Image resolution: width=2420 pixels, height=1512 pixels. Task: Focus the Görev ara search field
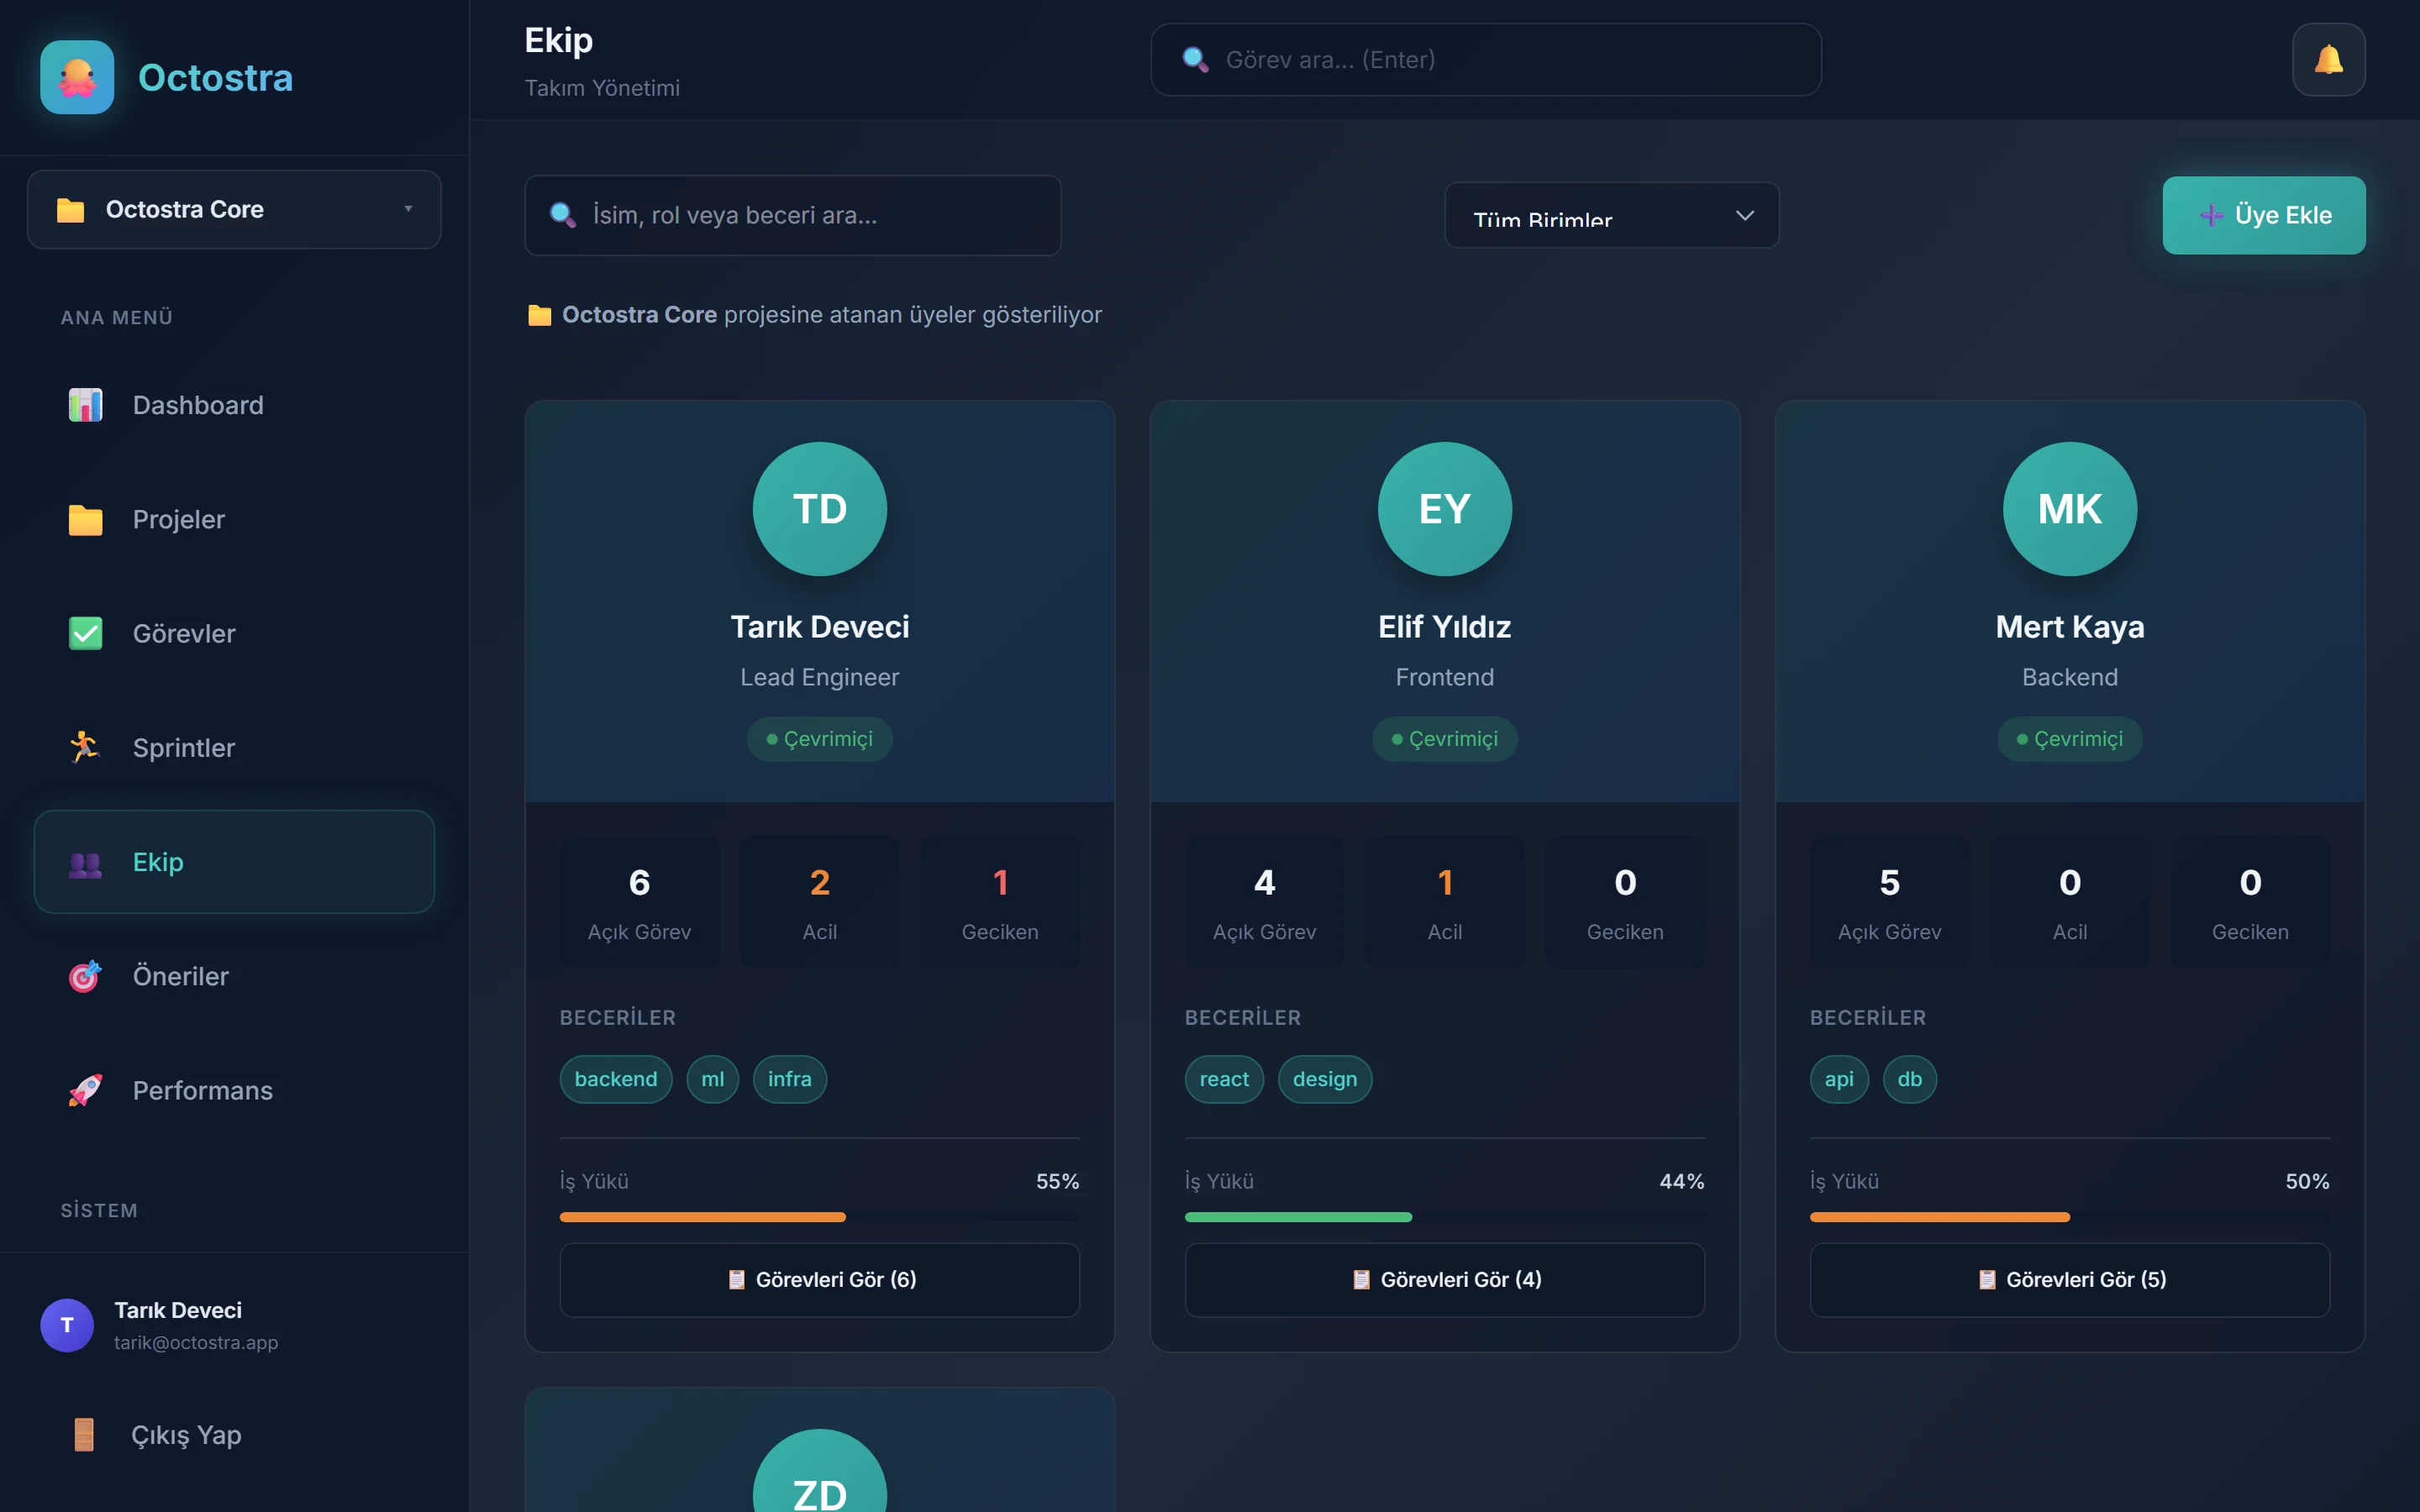pyautogui.click(x=1486, y=60)
